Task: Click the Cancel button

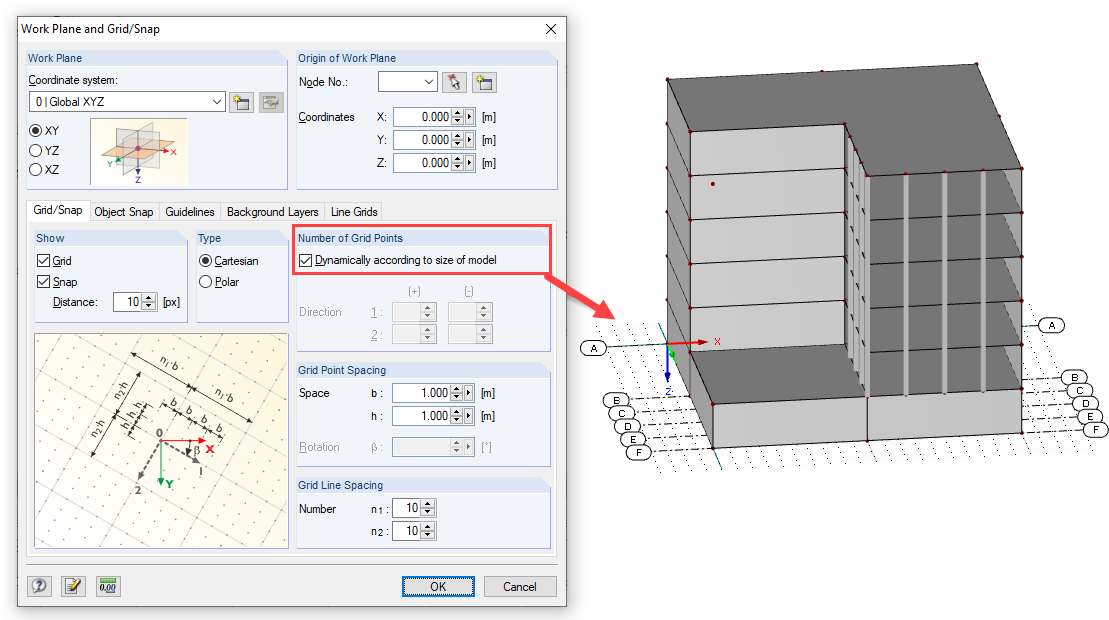Action: point(520,587)
